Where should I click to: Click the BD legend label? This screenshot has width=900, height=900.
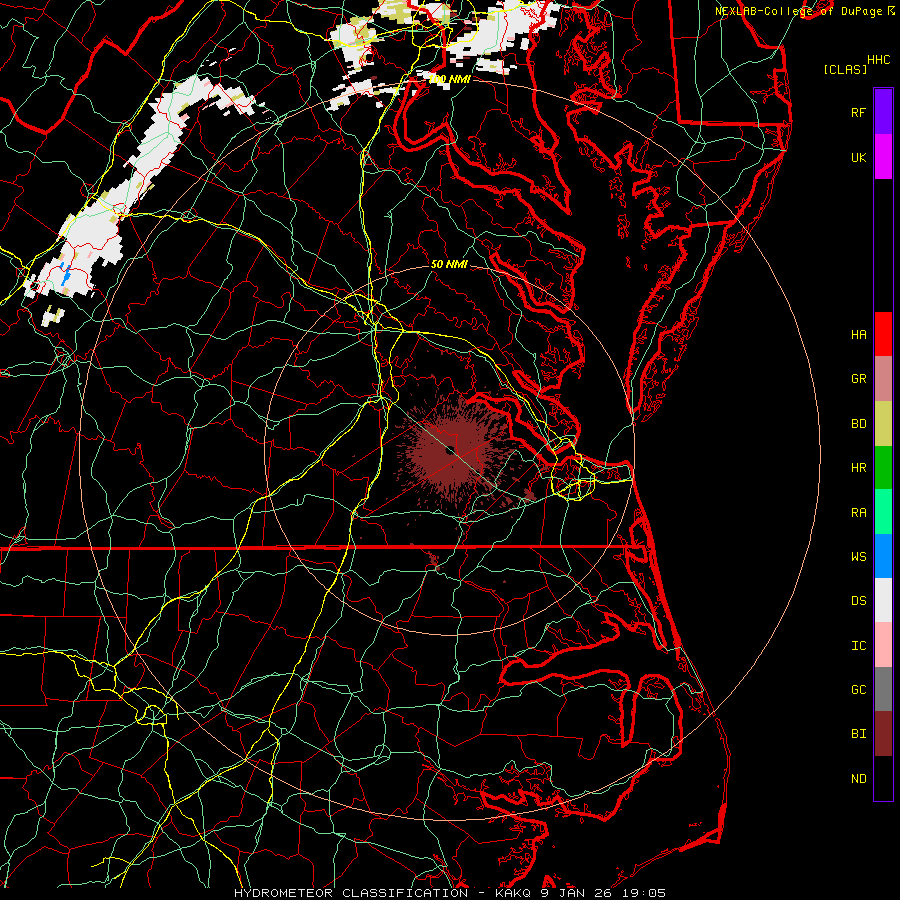pos(858,424)
